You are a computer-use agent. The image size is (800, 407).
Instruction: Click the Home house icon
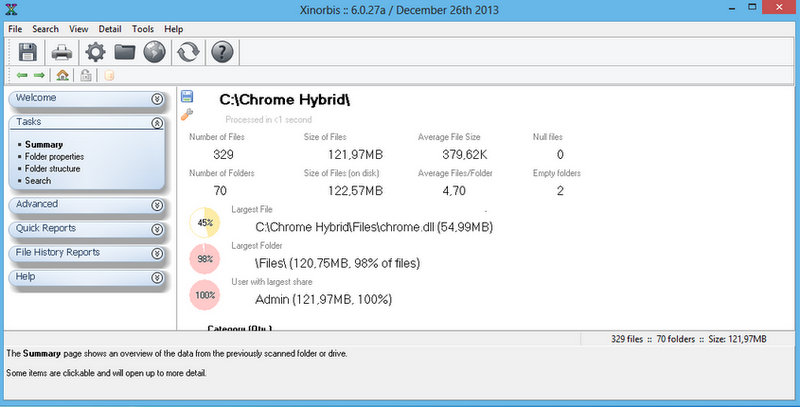tap(62, 75)
